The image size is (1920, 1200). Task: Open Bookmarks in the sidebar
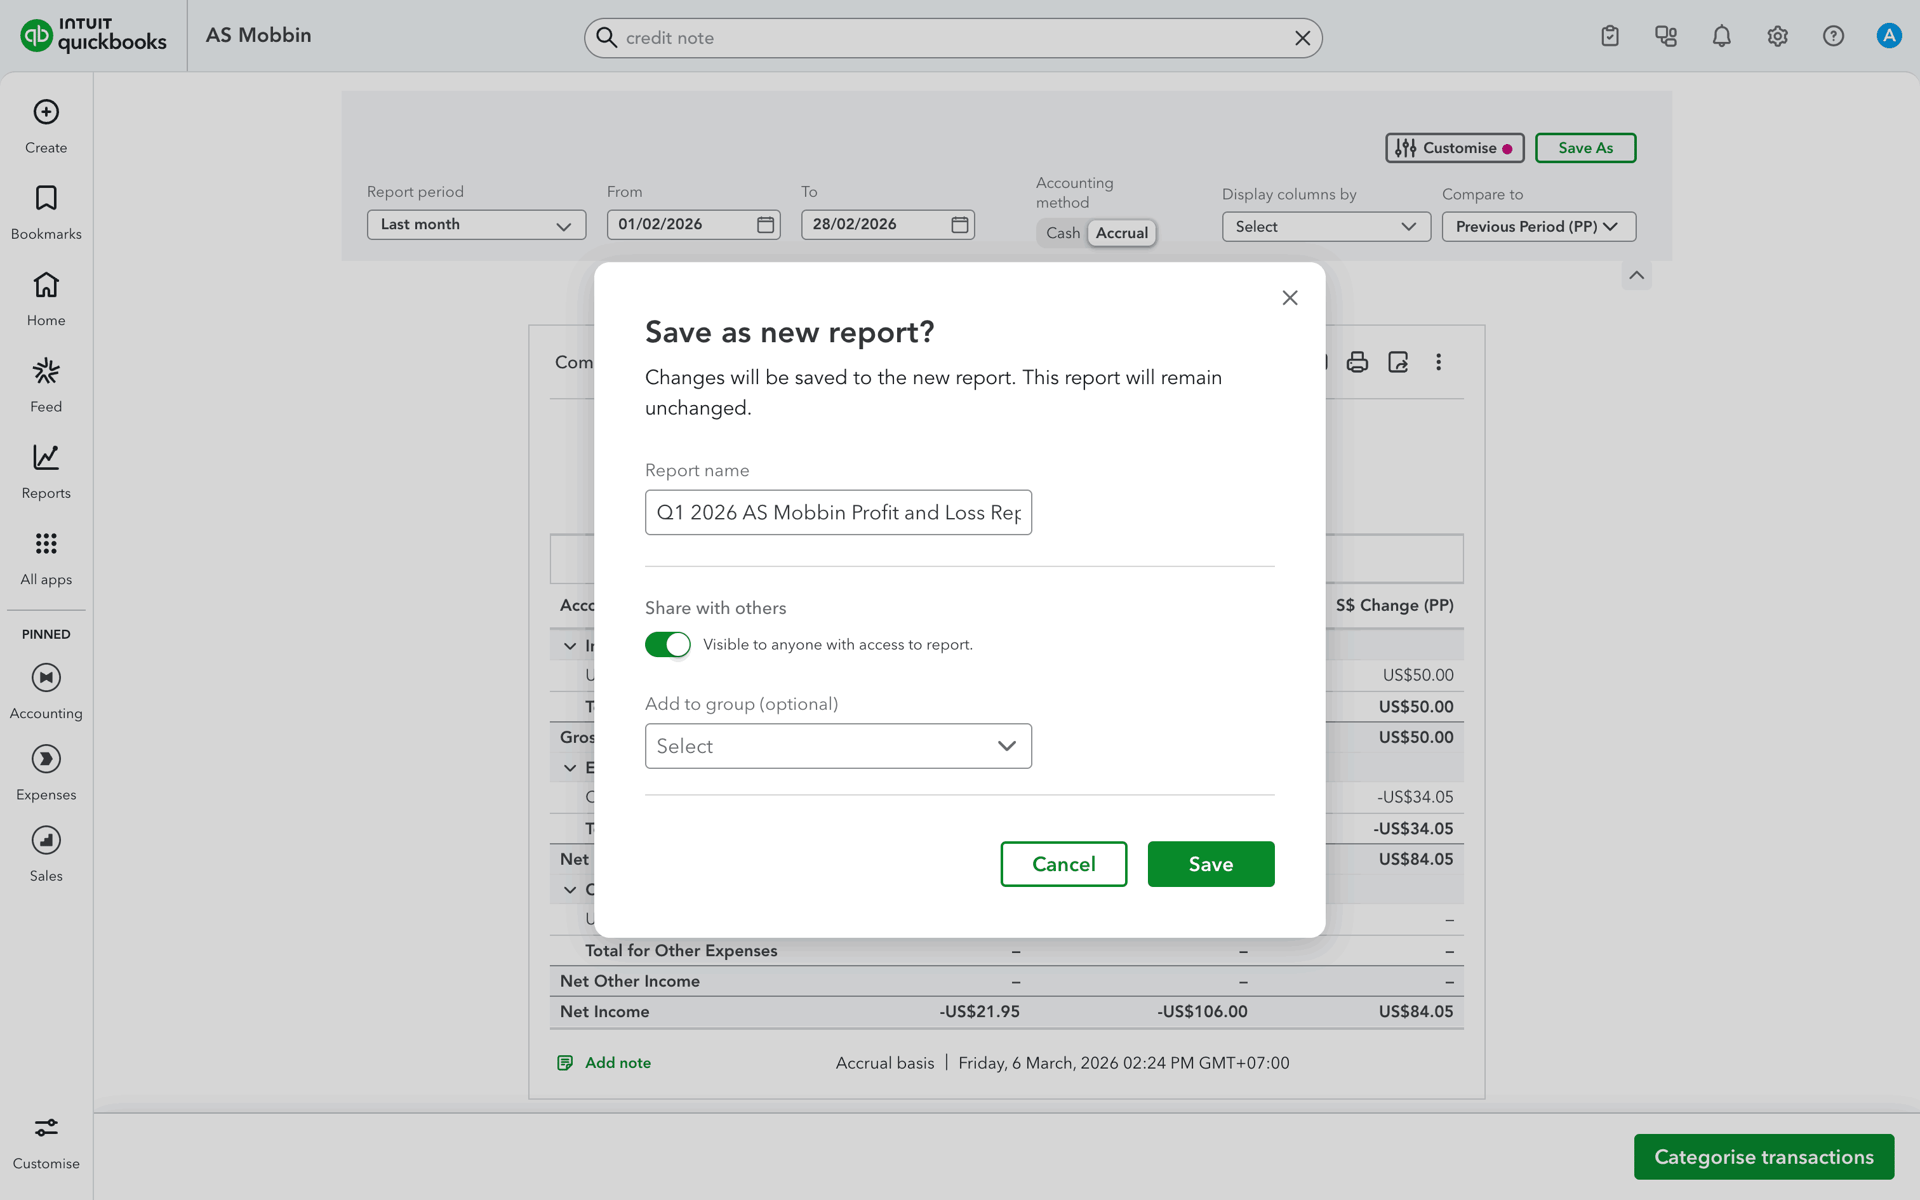click(x=46, y=212)
